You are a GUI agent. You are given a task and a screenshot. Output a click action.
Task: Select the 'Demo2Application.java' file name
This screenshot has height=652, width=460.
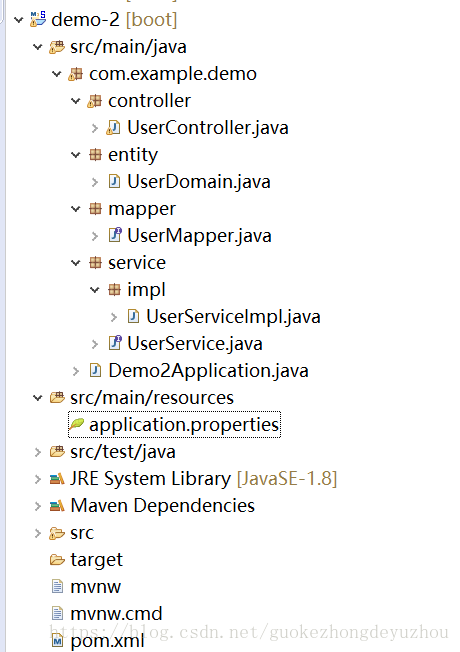[208, 370]
